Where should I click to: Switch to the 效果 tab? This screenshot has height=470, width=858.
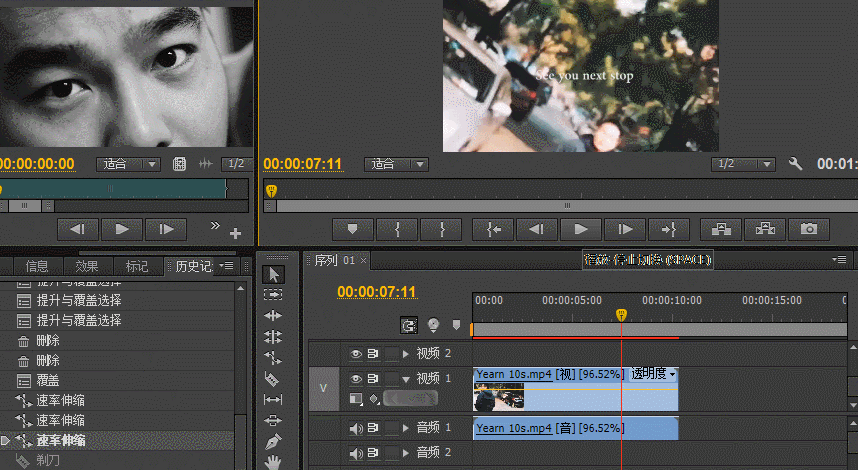click(x=87, y=266)
